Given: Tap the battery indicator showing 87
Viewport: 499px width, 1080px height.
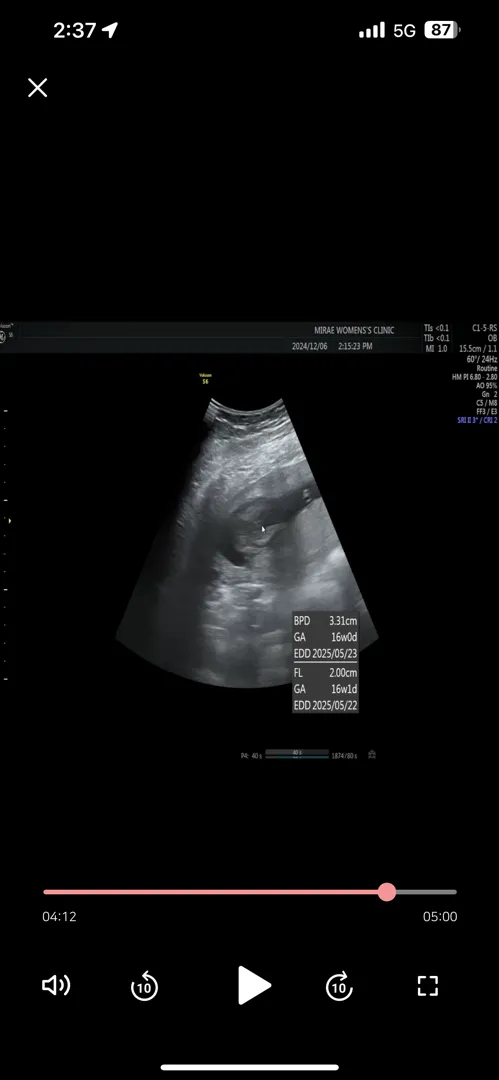Looking at the screenshot, I should point(442,30).
